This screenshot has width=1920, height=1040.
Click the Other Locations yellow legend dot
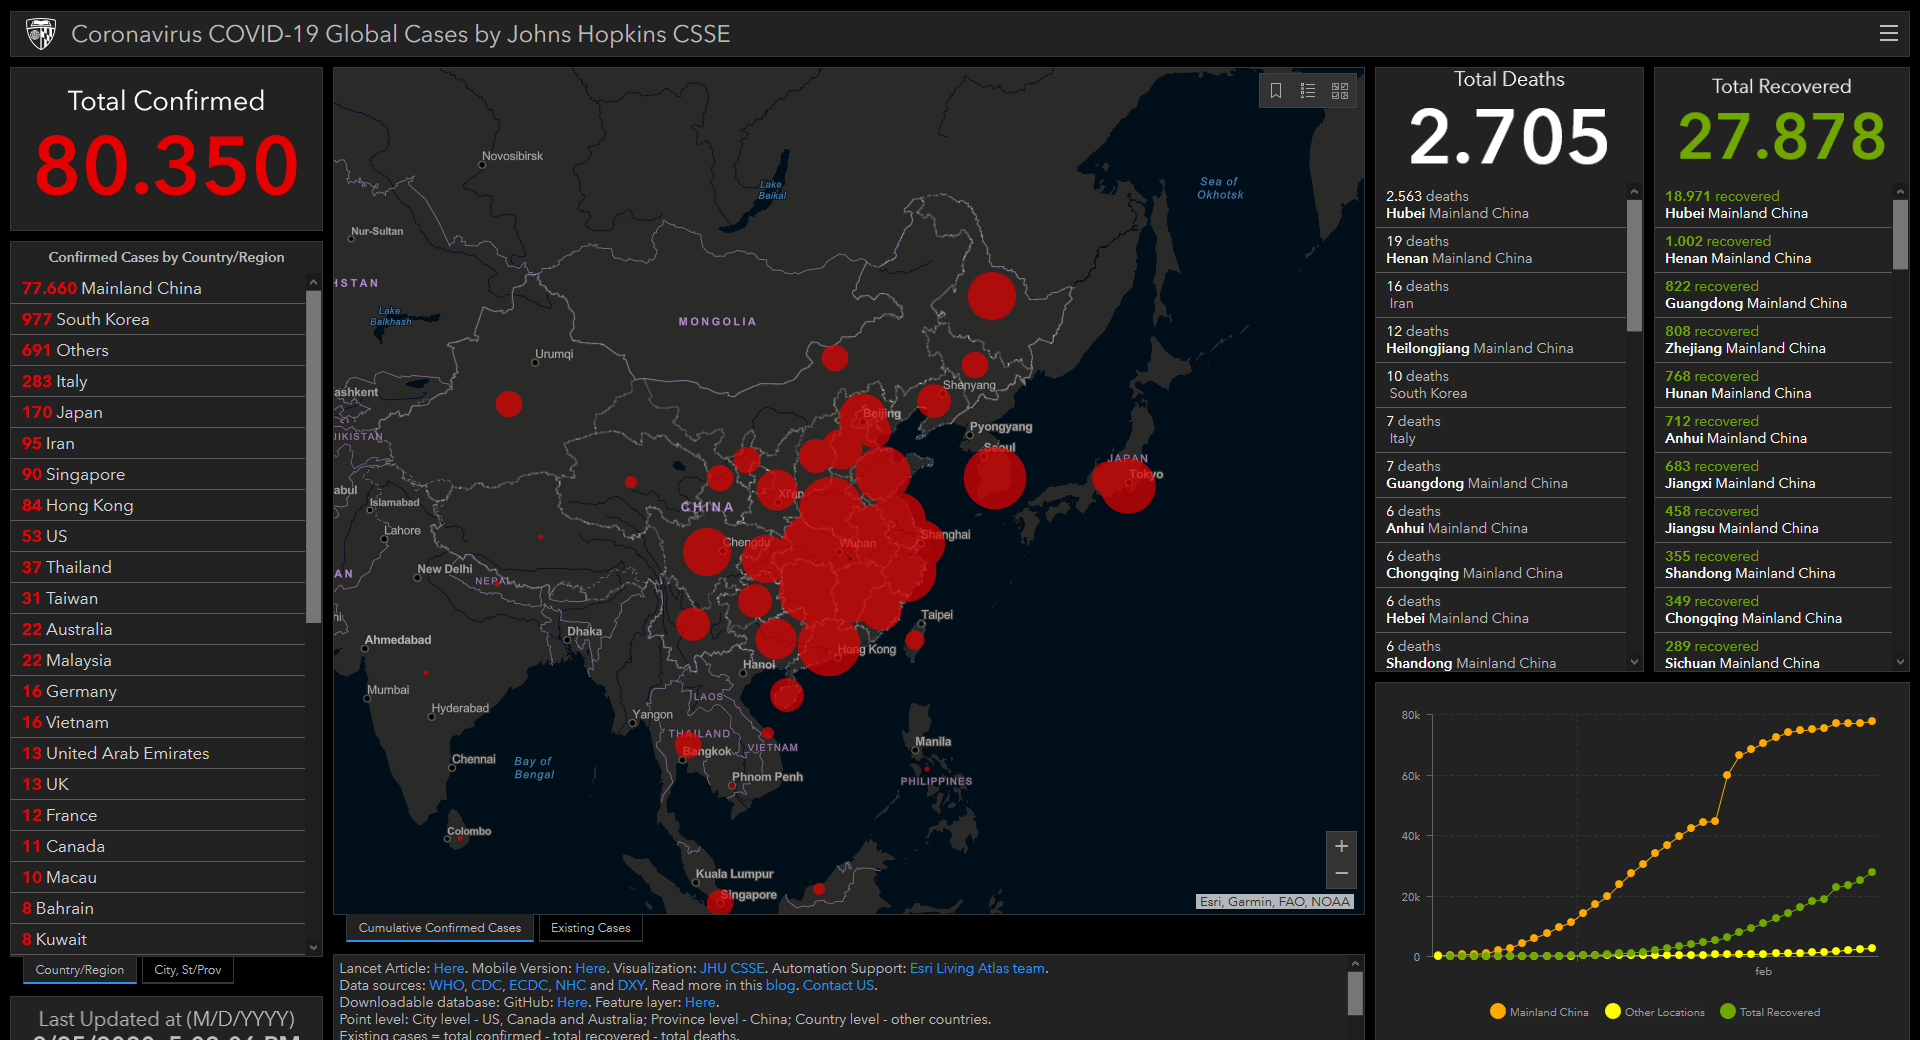(1613, 1011)
